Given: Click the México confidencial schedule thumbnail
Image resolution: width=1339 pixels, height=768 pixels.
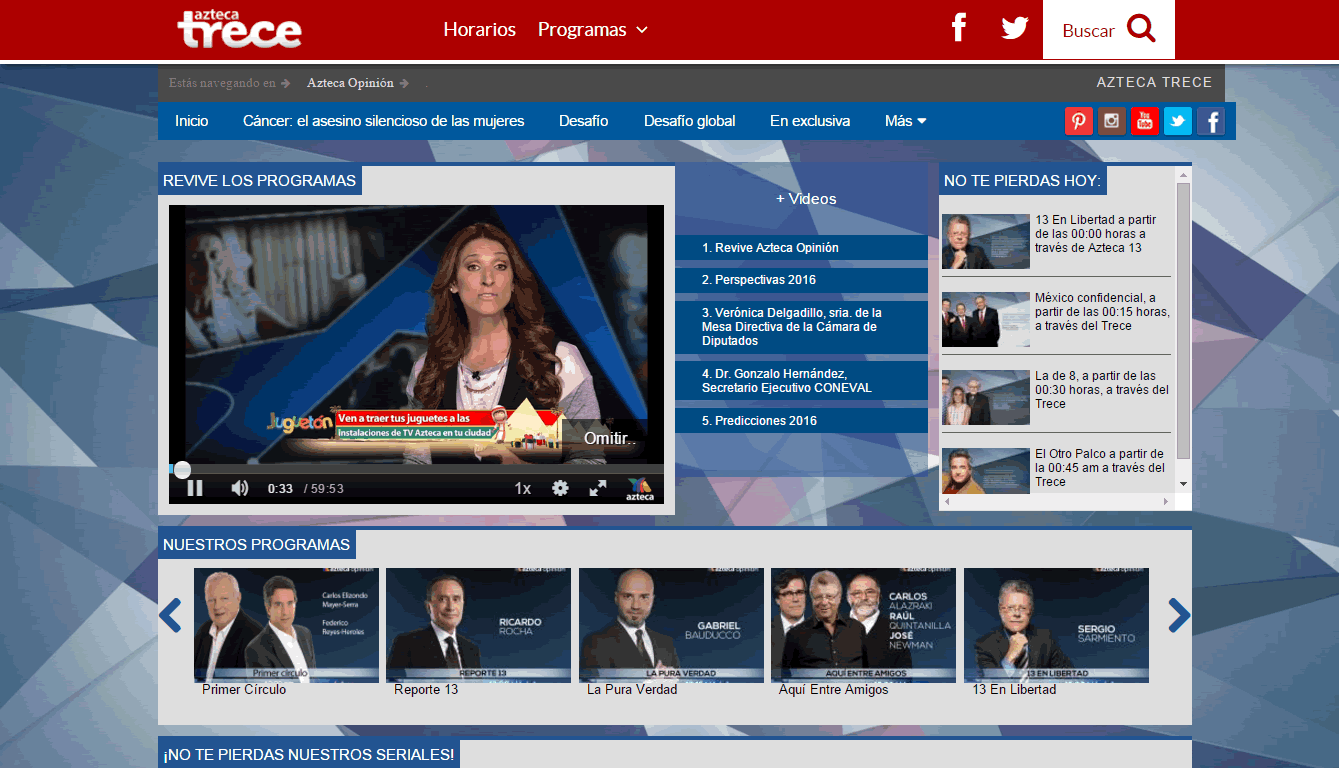Looking at the screenshot, I should 986,319.
